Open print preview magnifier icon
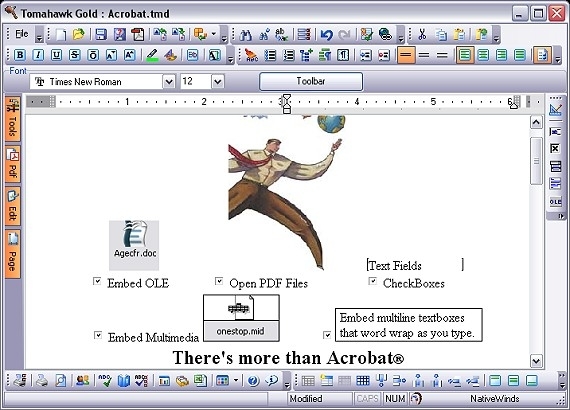This screenshot has width=570, height=410. 60,381
